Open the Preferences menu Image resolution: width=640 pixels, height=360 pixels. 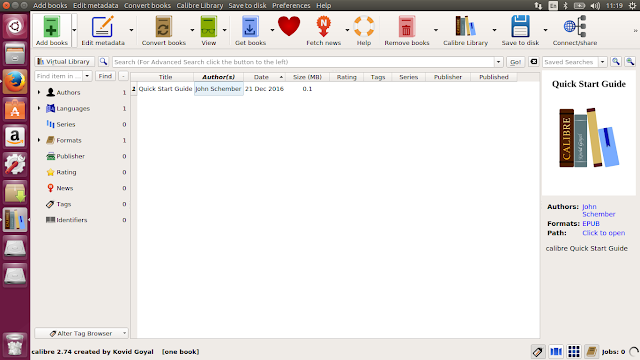[x=291, y=5]
